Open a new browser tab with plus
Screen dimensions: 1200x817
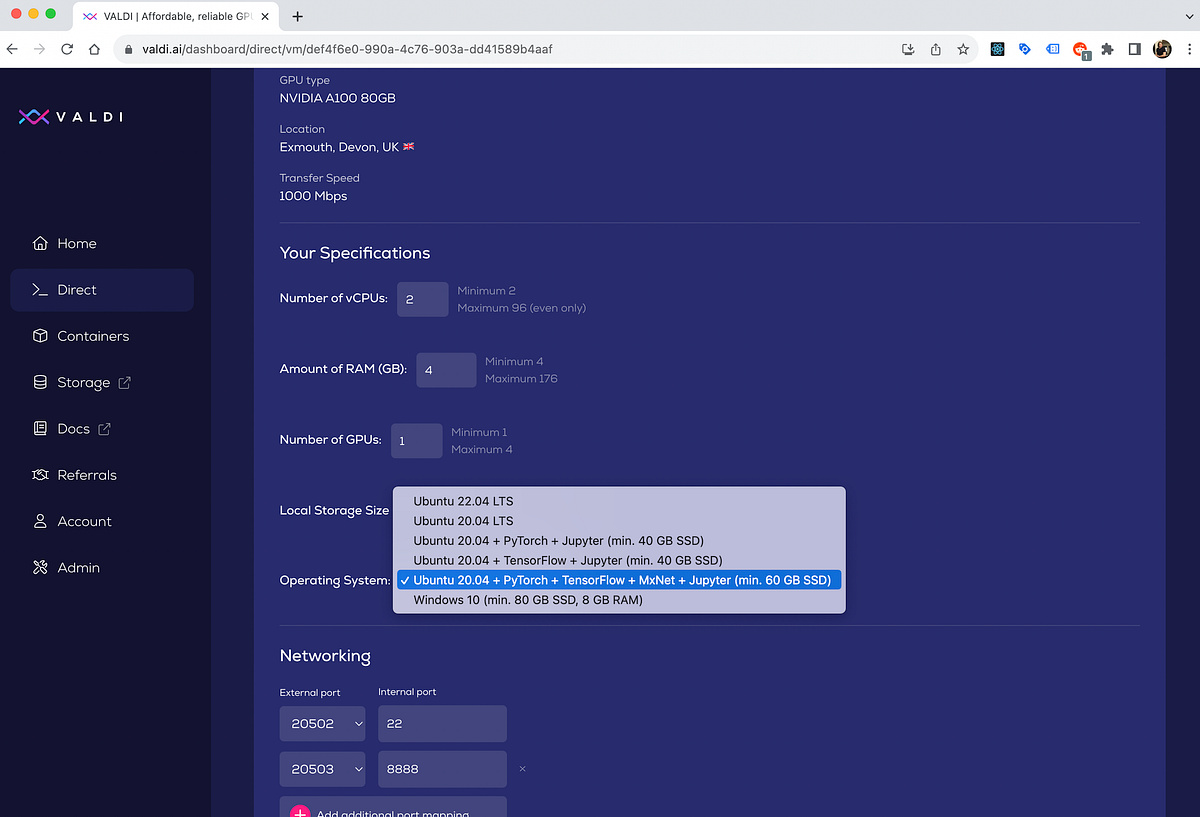tap(297, 16)
